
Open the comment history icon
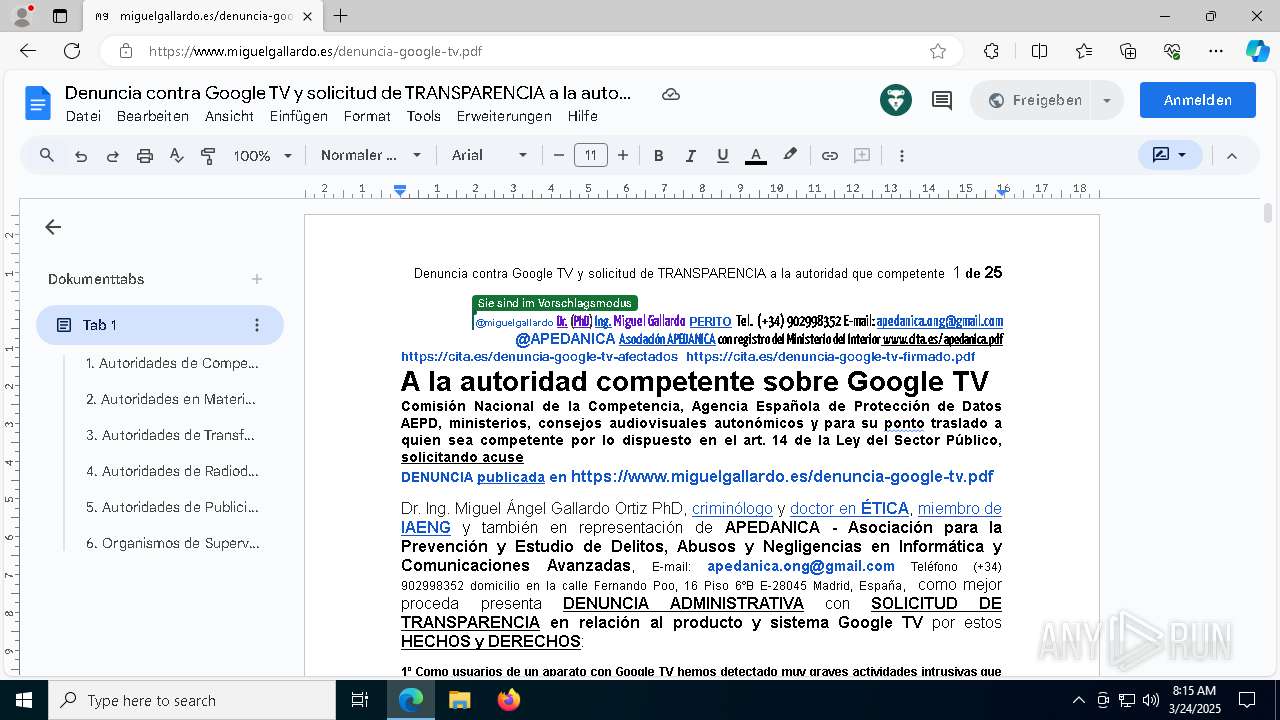coord(941,100)
